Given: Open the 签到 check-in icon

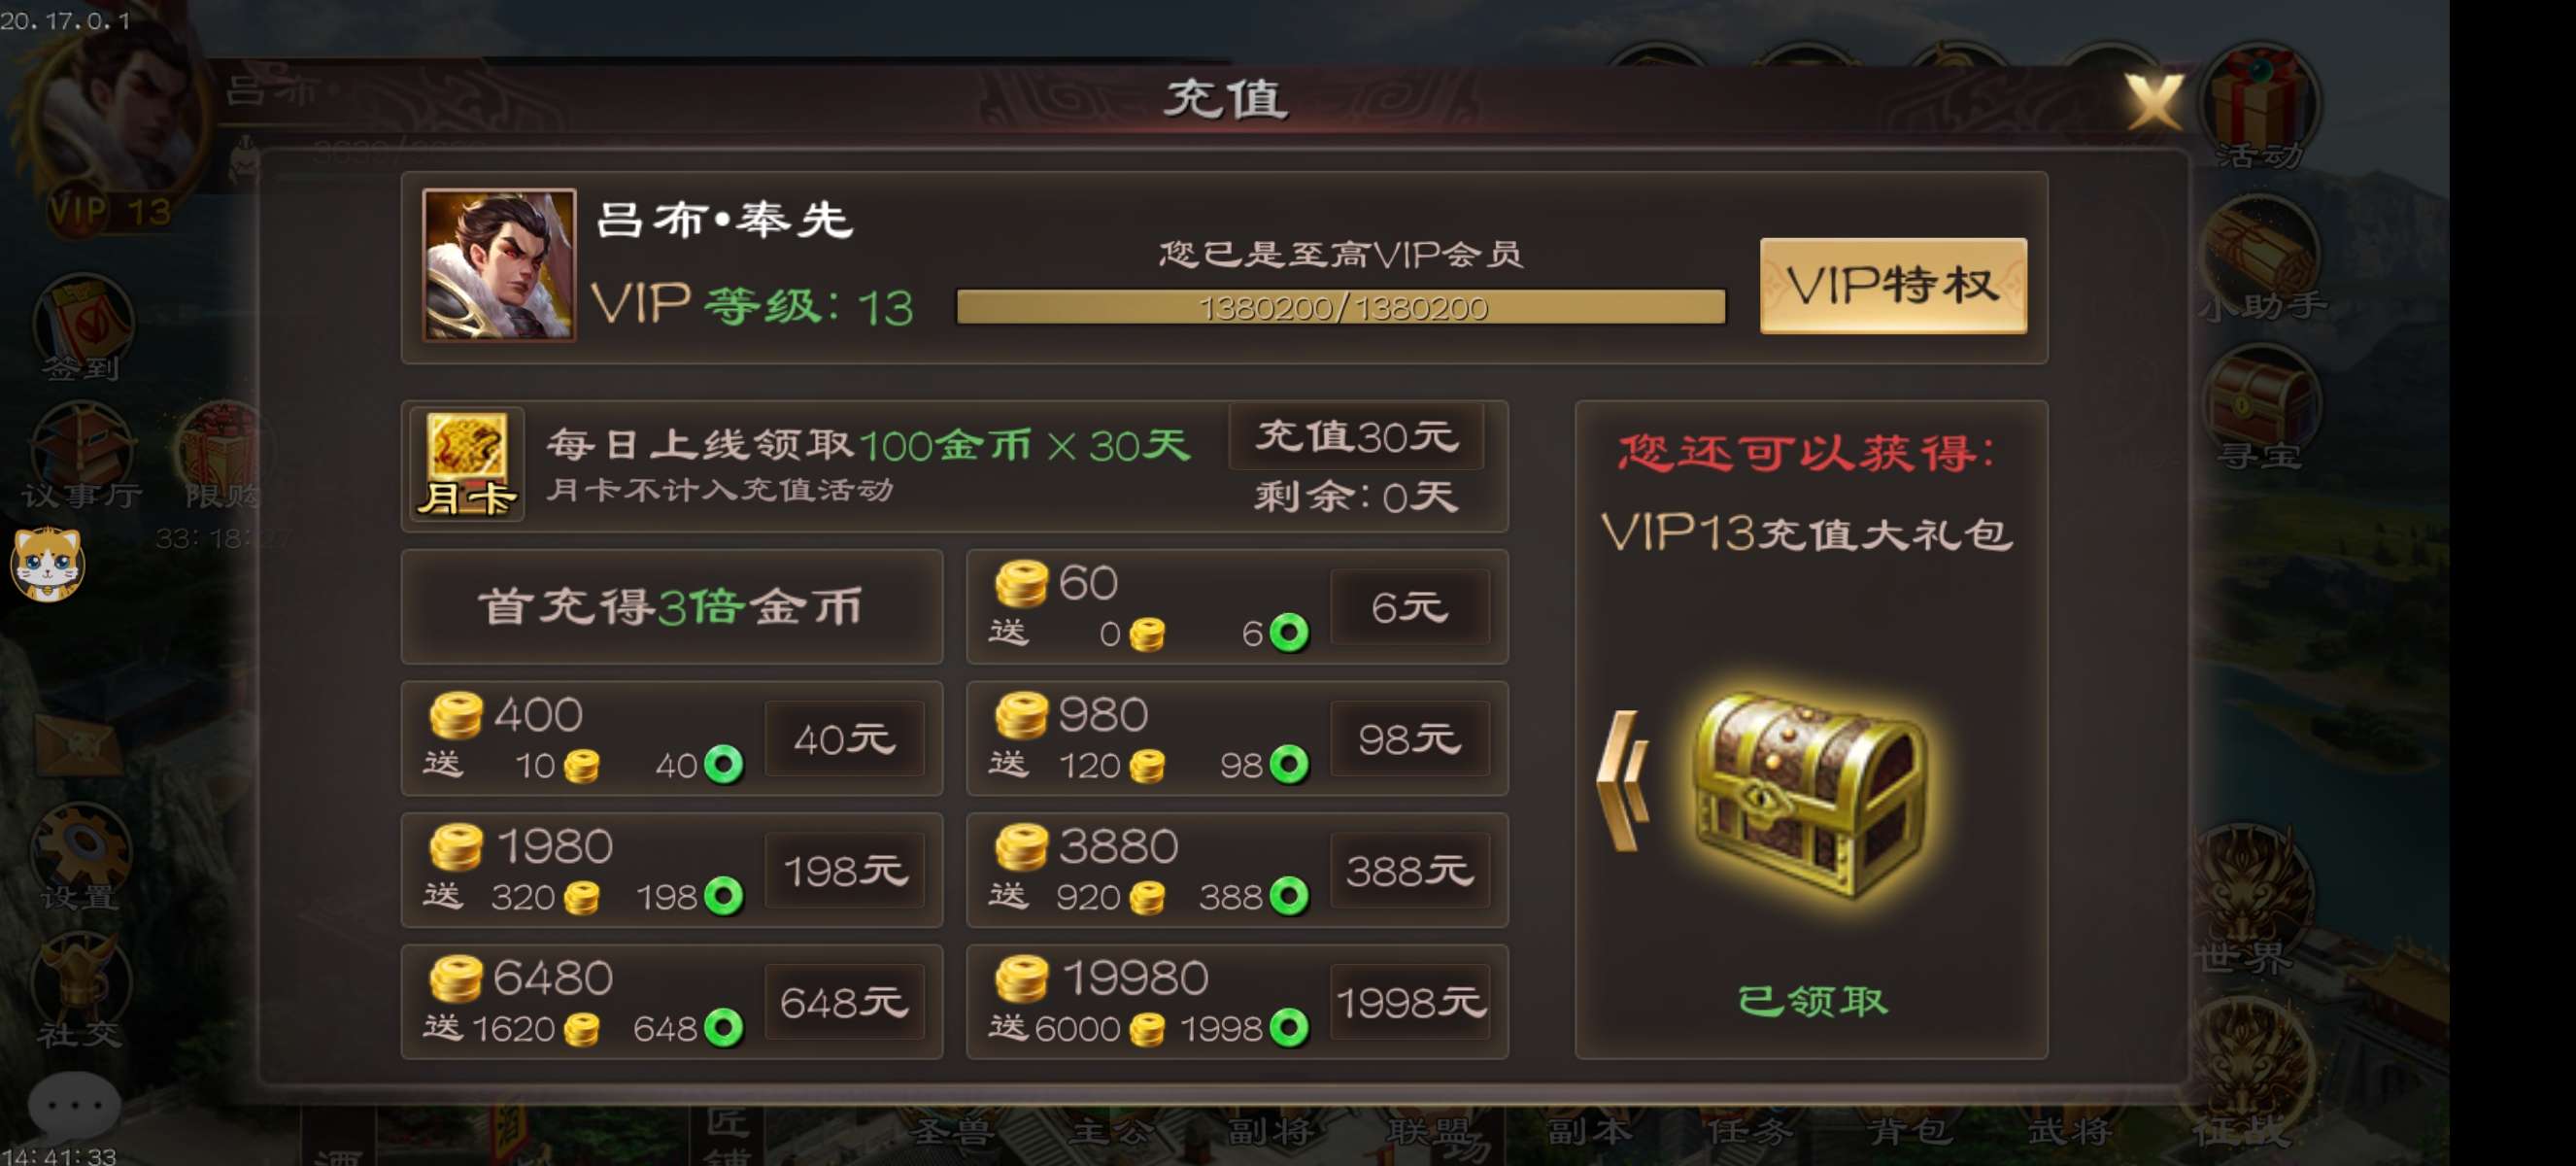Looking at the screenshot, I should tap(82, 325).
